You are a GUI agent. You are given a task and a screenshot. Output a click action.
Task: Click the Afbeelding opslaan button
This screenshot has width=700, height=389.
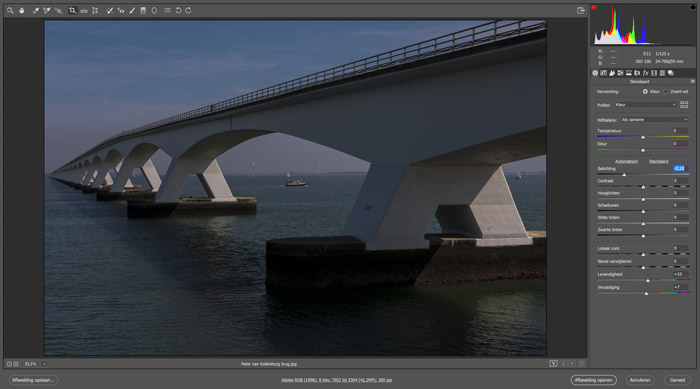tap(33, 380)
